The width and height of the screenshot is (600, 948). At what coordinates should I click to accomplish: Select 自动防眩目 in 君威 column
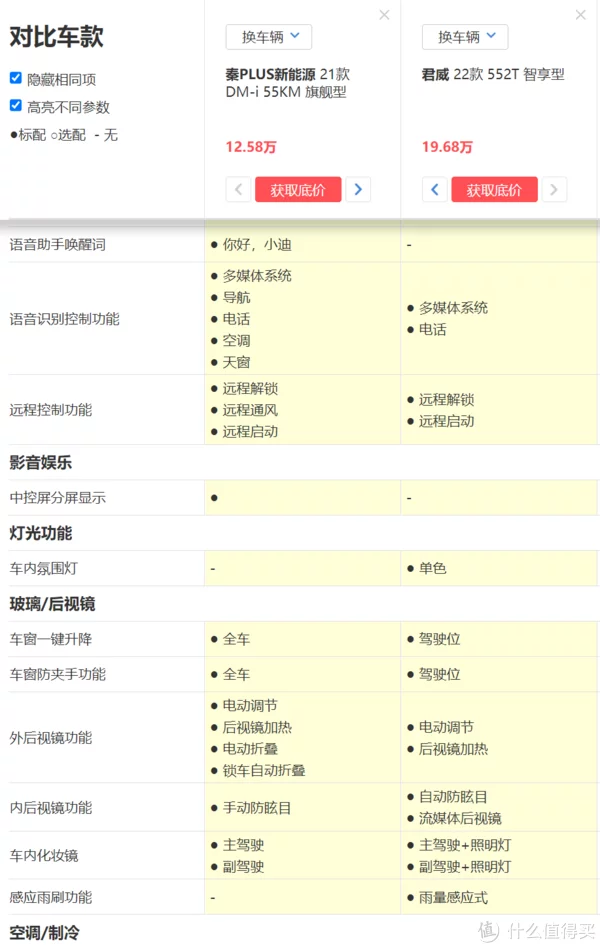[453, 797]
